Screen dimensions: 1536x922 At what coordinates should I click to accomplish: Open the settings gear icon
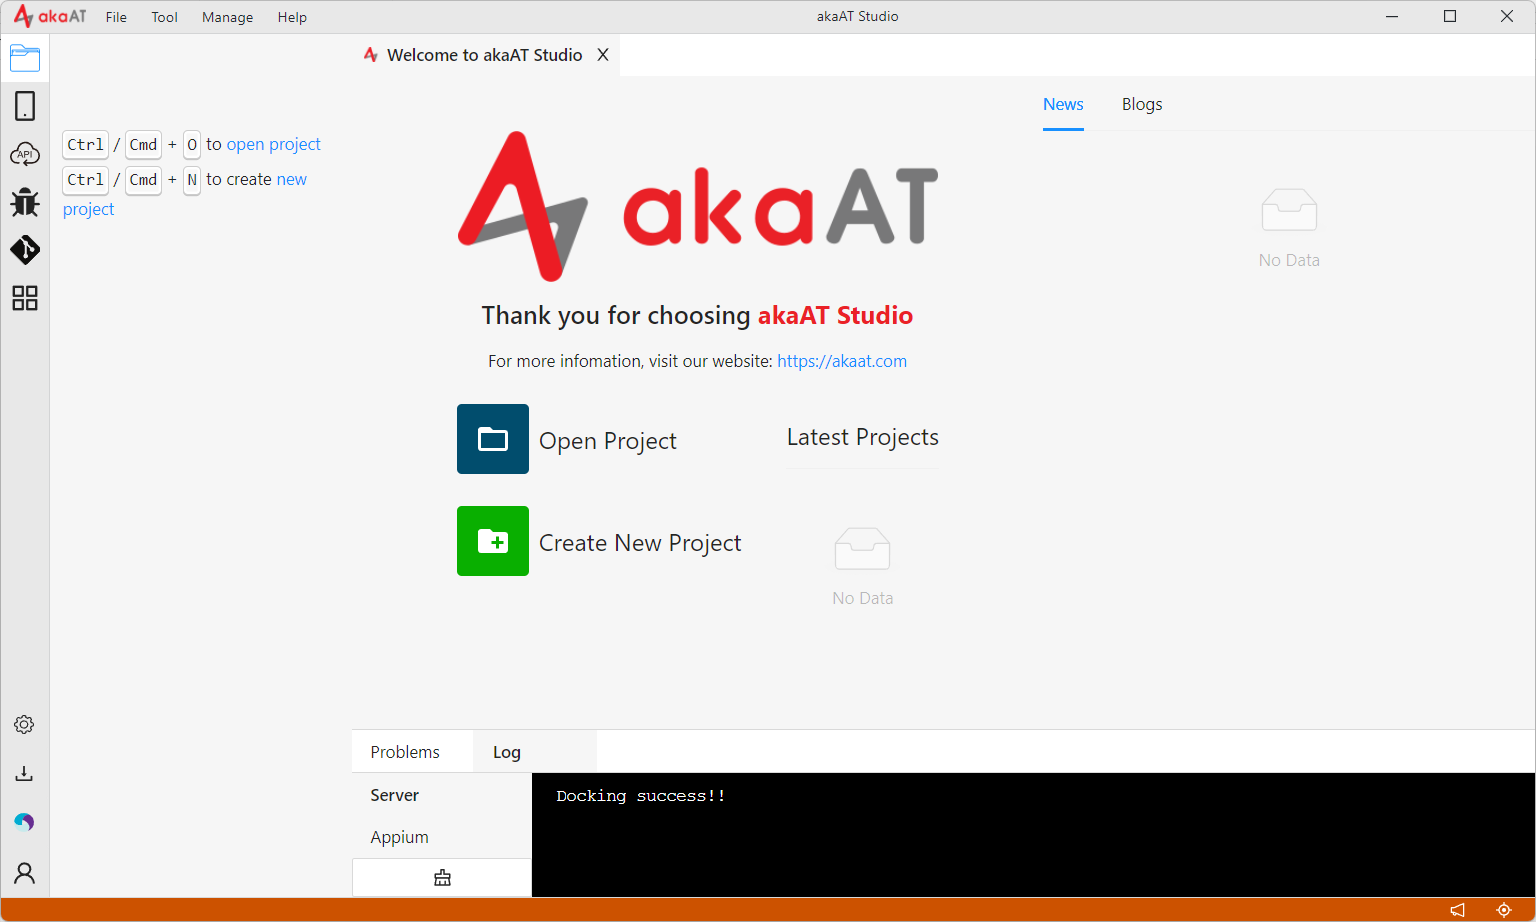(24, 725)
